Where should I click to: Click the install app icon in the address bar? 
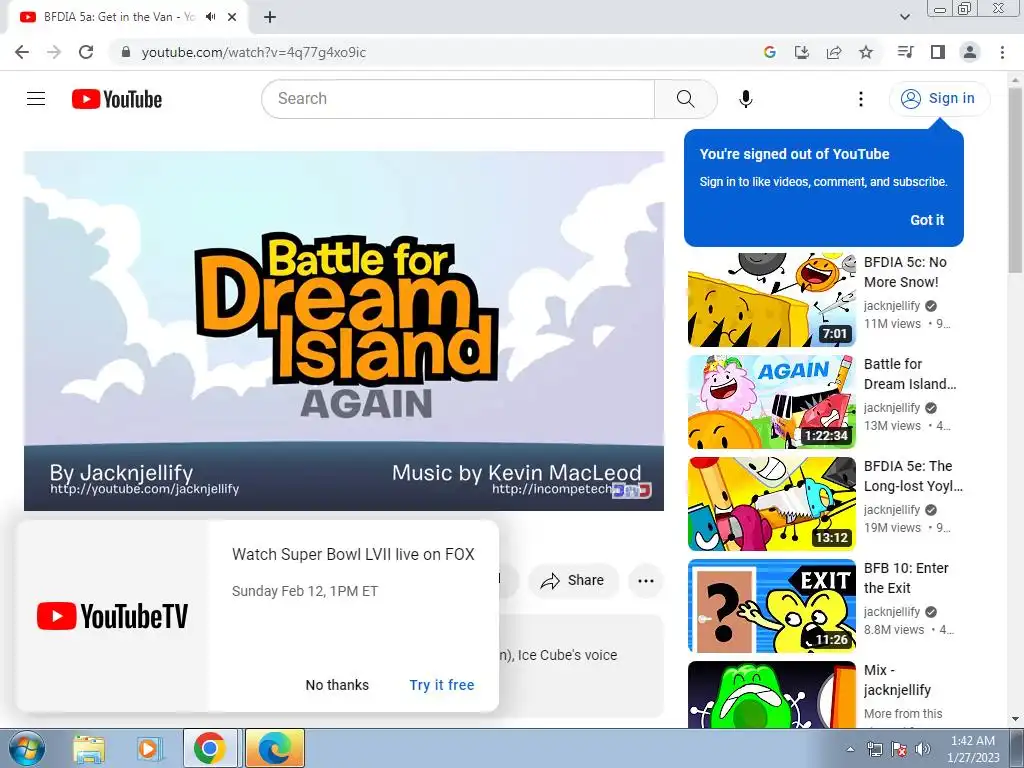click(x=801, y=52)
